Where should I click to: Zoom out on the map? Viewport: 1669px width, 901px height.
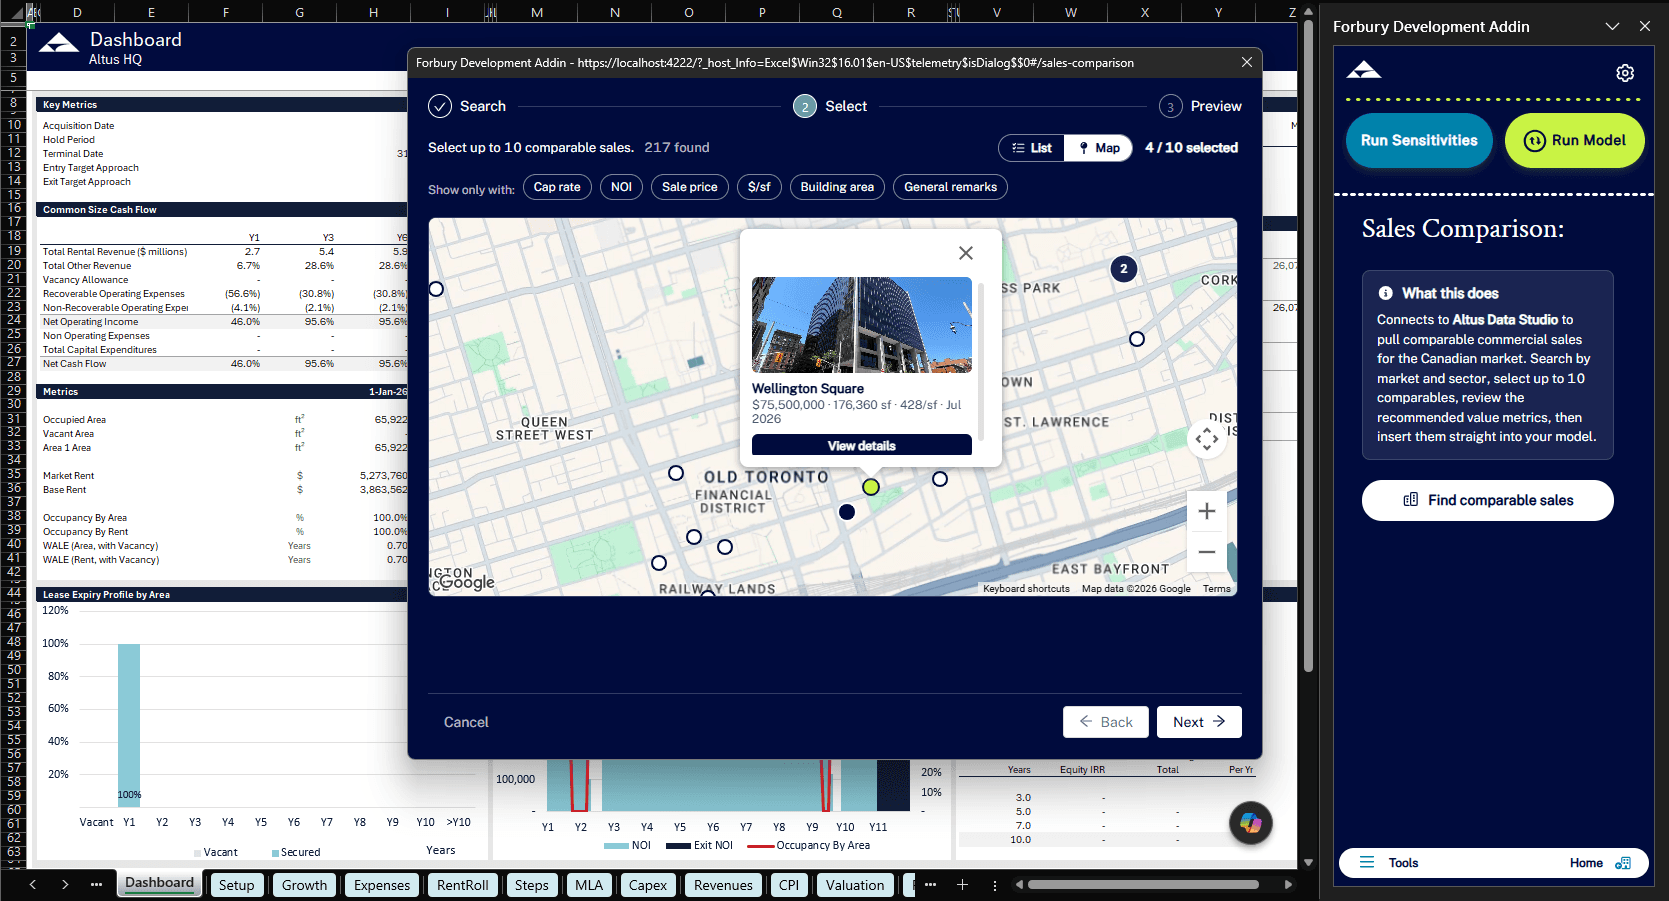click(x=1207, y=552)
